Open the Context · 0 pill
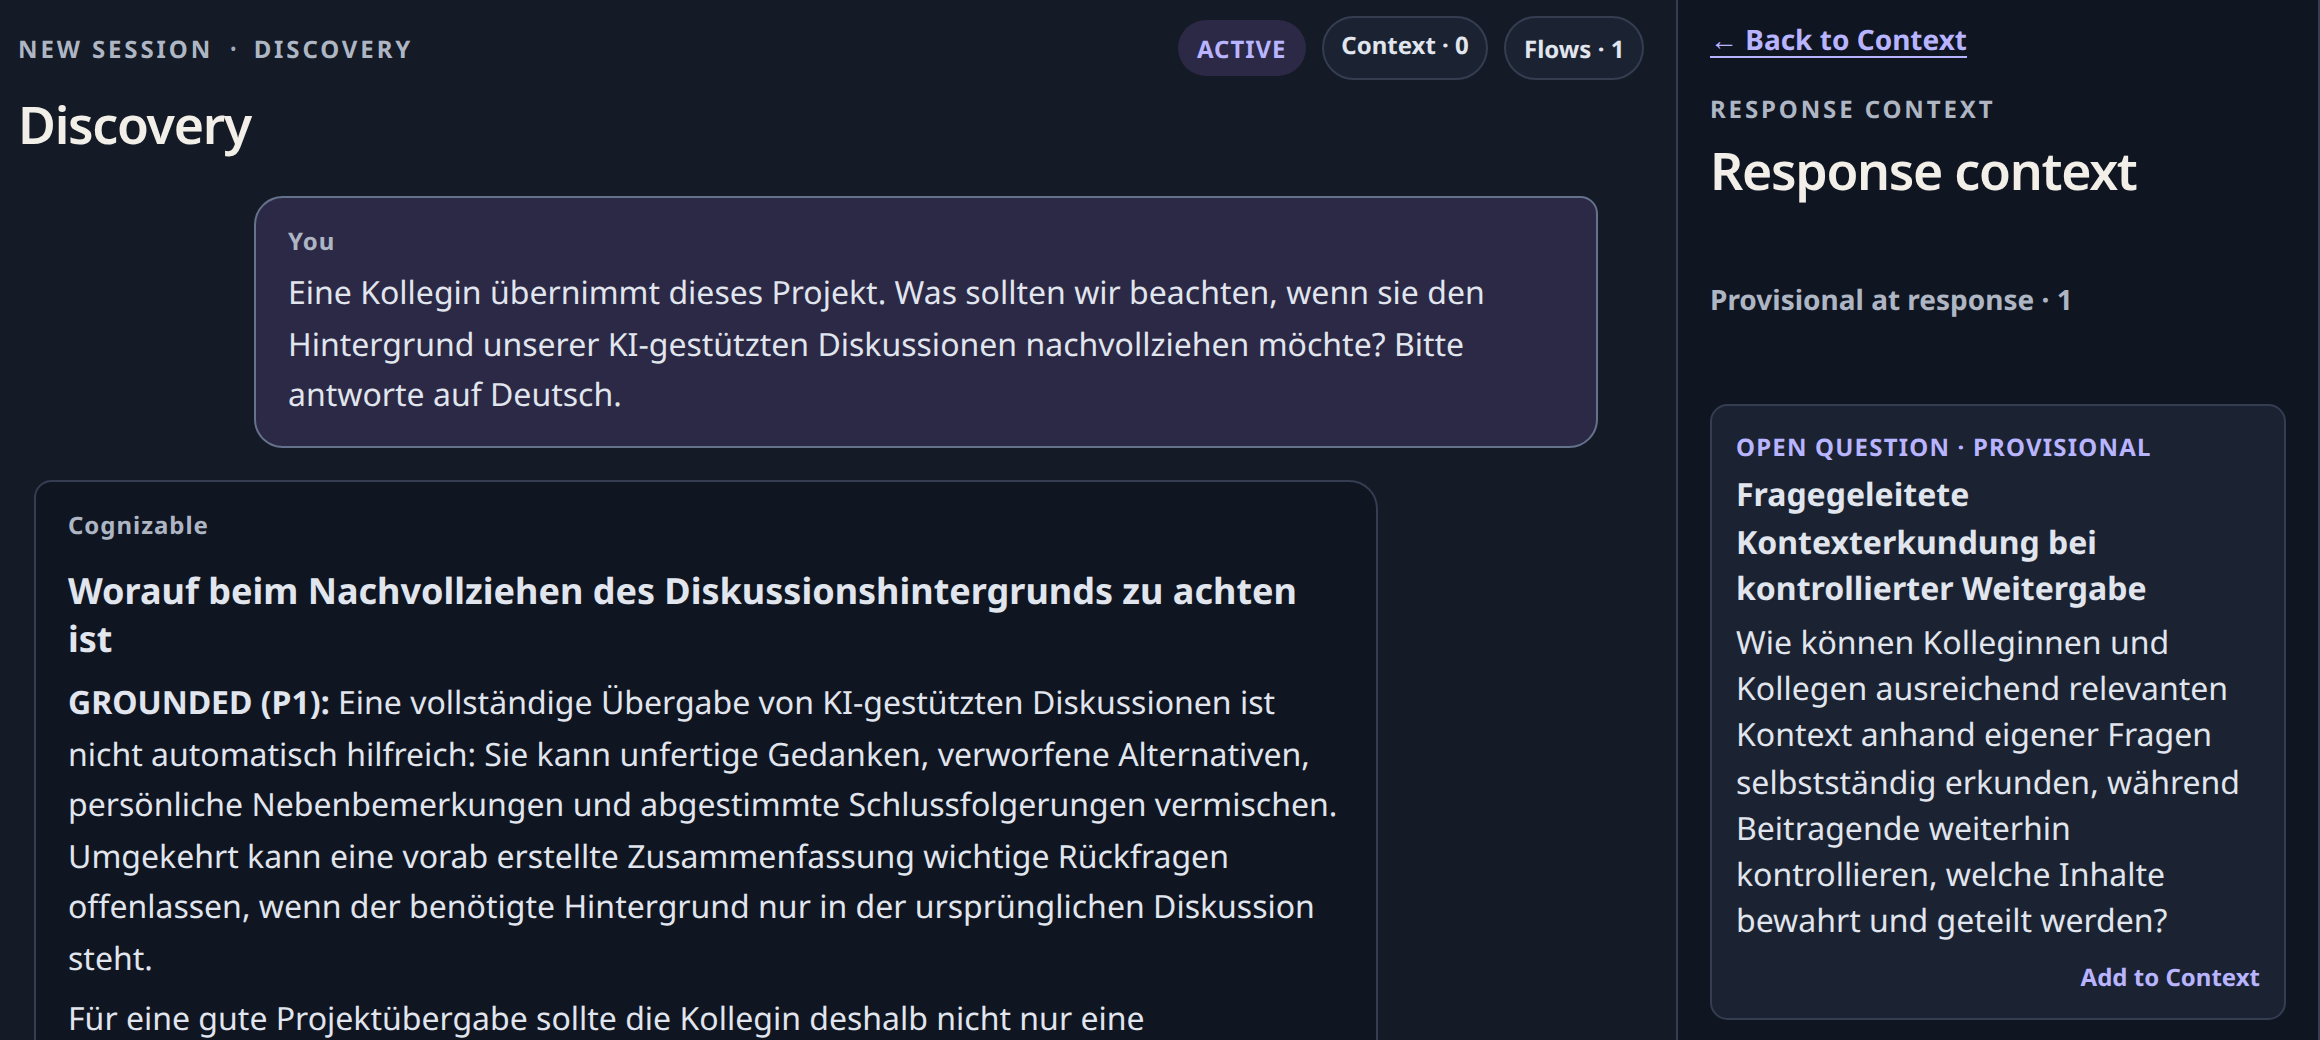Screen dimensions: 2320x1040 tap(1404, 47)
